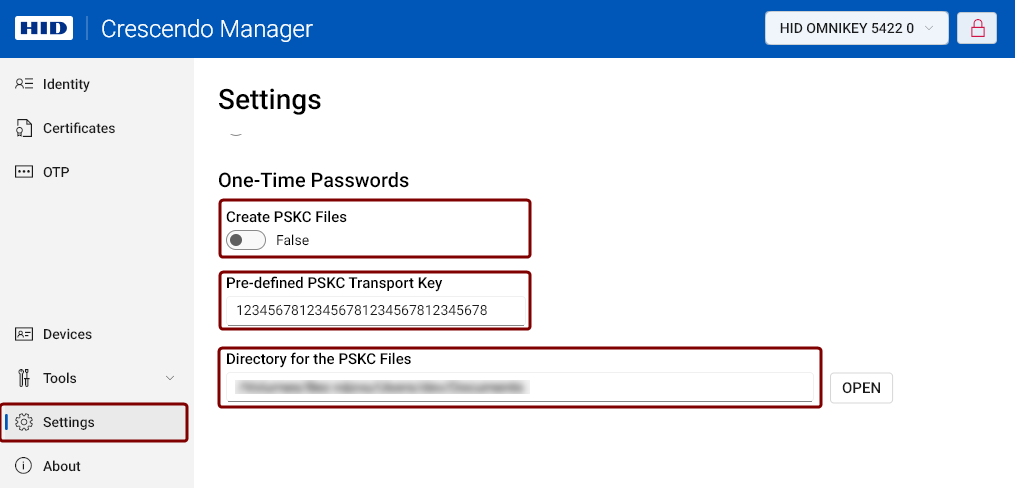Screen dimensions: 1015x488
Task: Expand the Tools menu chevron
Action: pyautogui.click(x=170, y=378)
